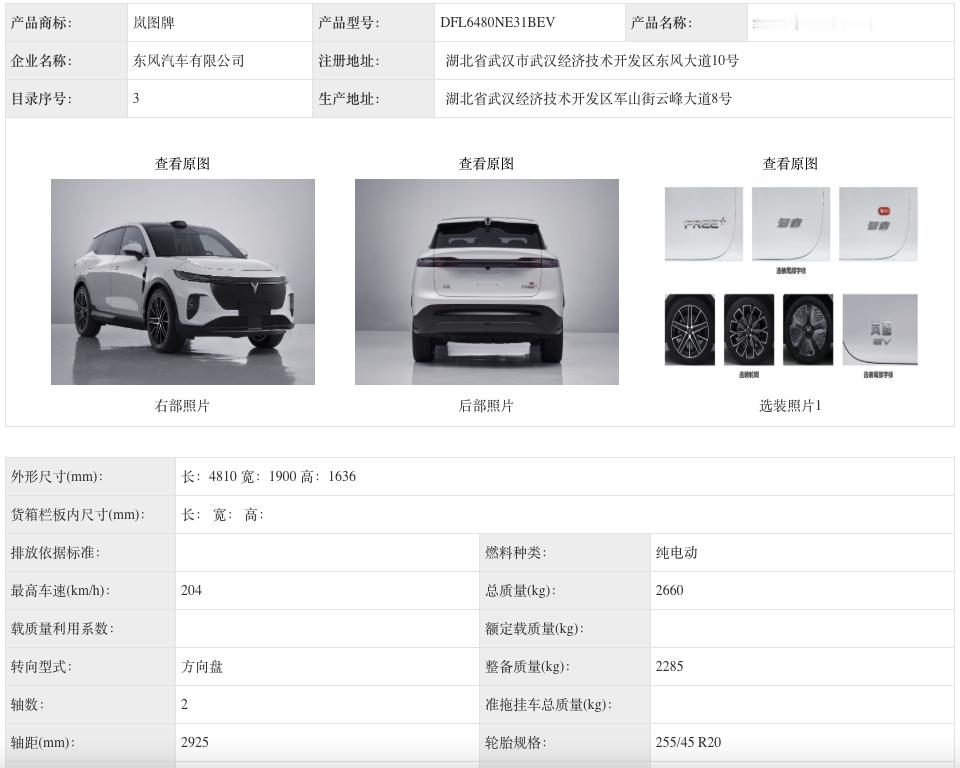Viewport: 960px width, 768px height.
Task: Click the right-side car photo thumbnail
Action: click(183, 282)
